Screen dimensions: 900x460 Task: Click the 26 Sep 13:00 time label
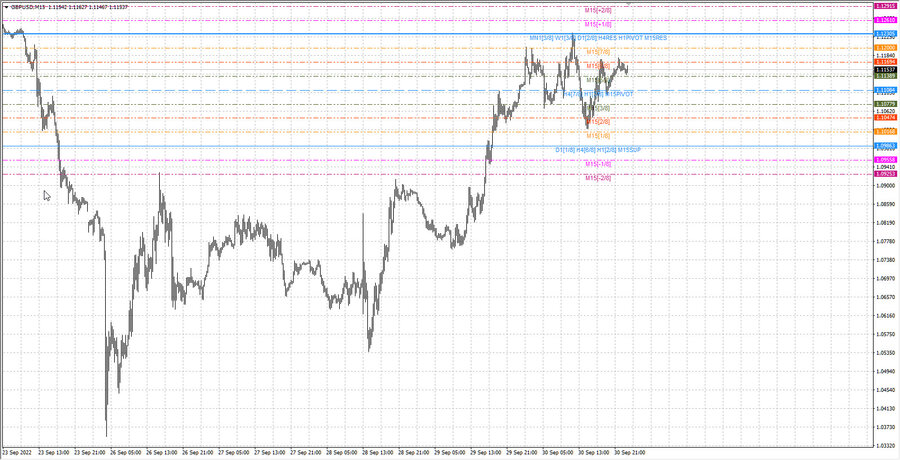point(161,453)
